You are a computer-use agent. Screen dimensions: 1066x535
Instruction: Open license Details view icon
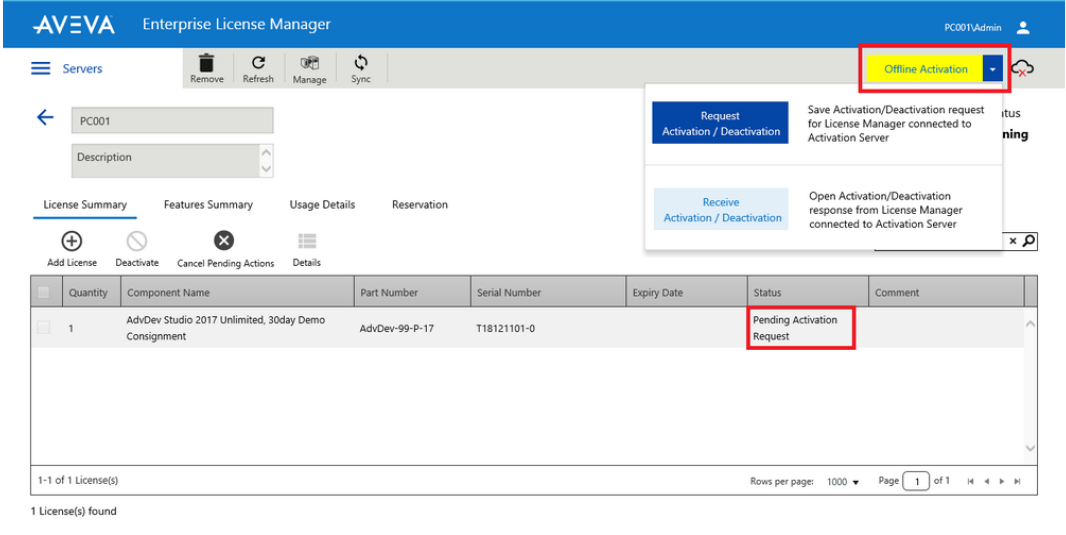tap(307, 241)
